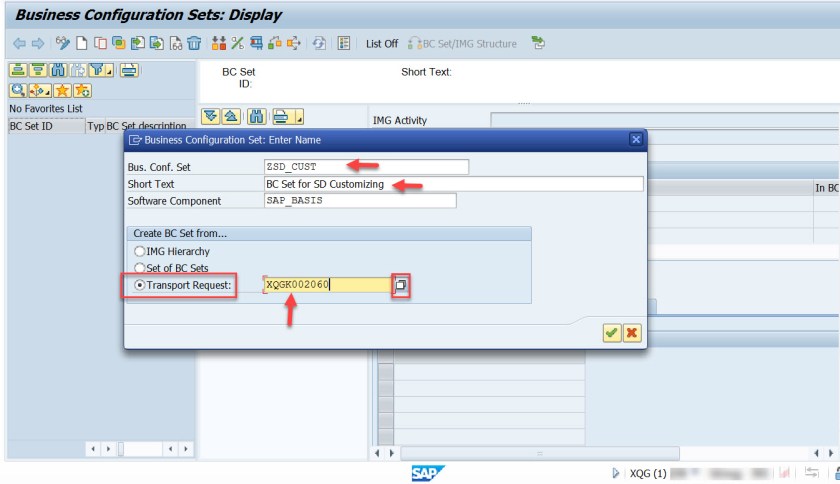The image size is (840, 484).
Task: Create a new BC Set (blank page icon)
Action: (81, 43)
